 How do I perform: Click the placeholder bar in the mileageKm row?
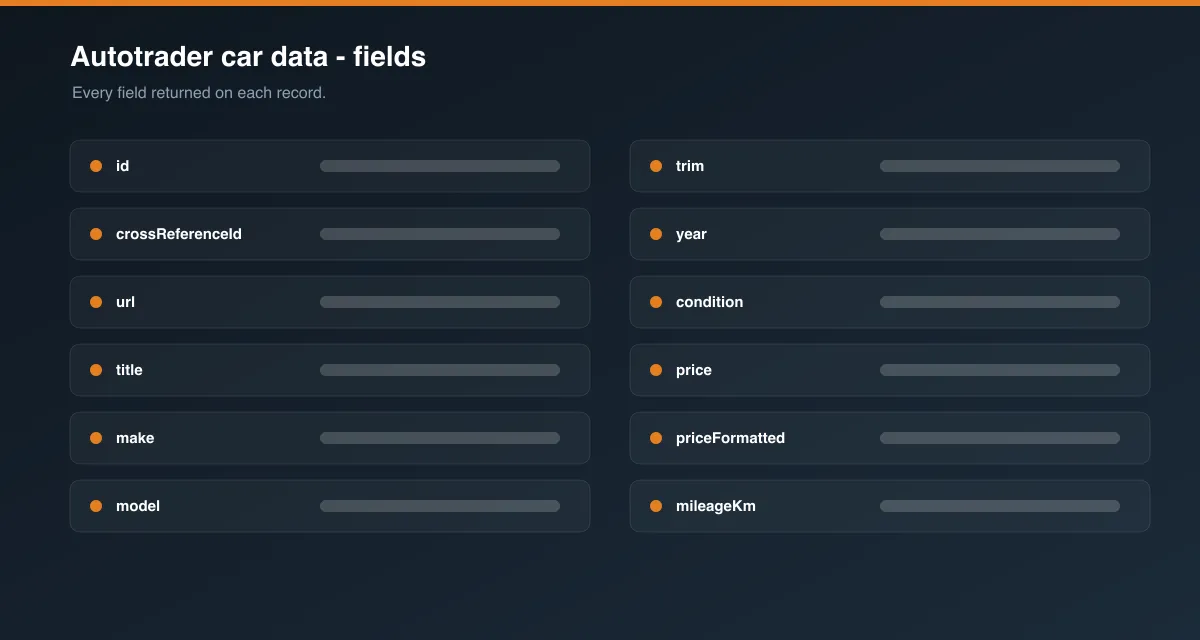pyautogui.click(x=1000, y=506)
